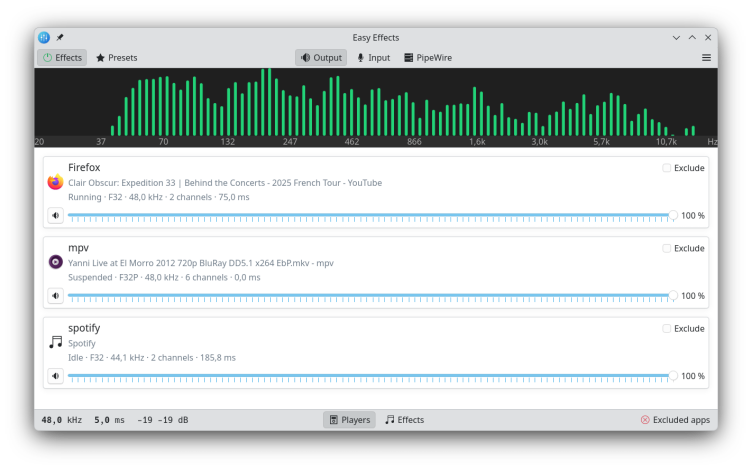Open the PipeWire tab
Screen dimensions: 752x471
pyautogui.click(x=428, y=58)
